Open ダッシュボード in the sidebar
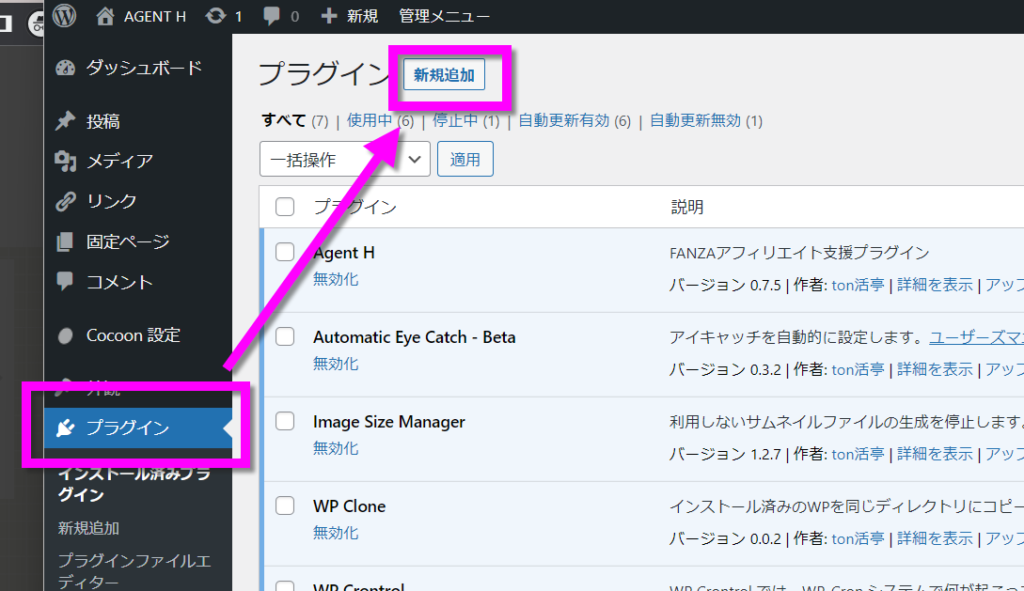This screenshot has width=1024, height=591. pos(144,68)
